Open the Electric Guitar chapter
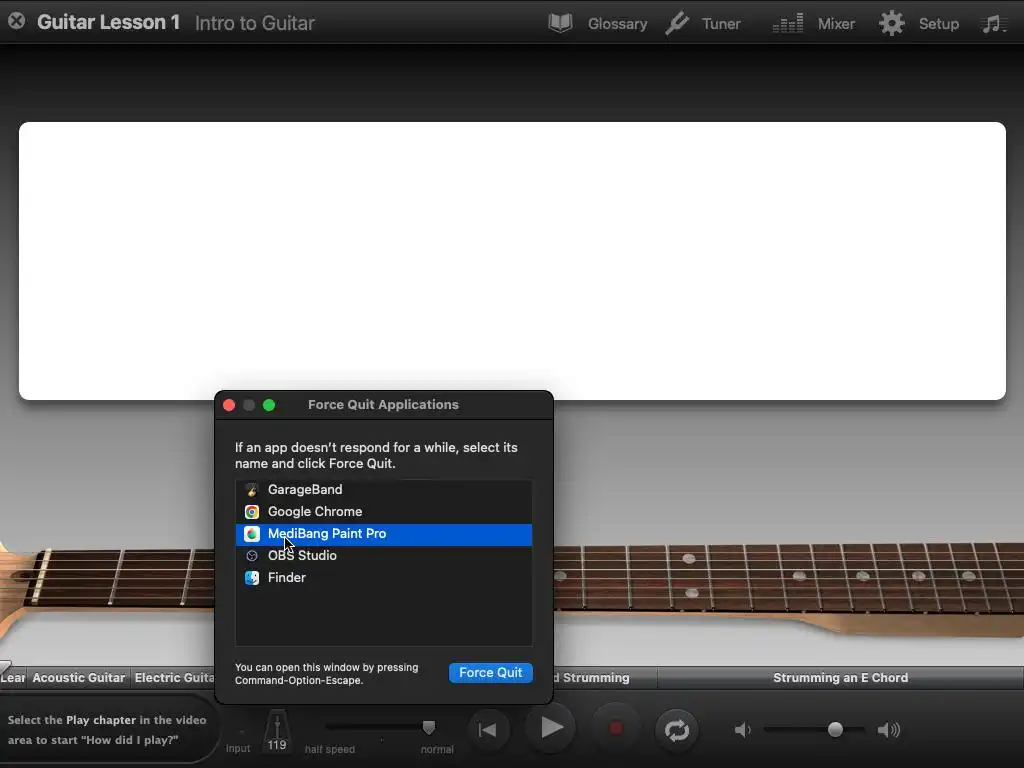This screenshot has width=1024, height=768. 173,678
